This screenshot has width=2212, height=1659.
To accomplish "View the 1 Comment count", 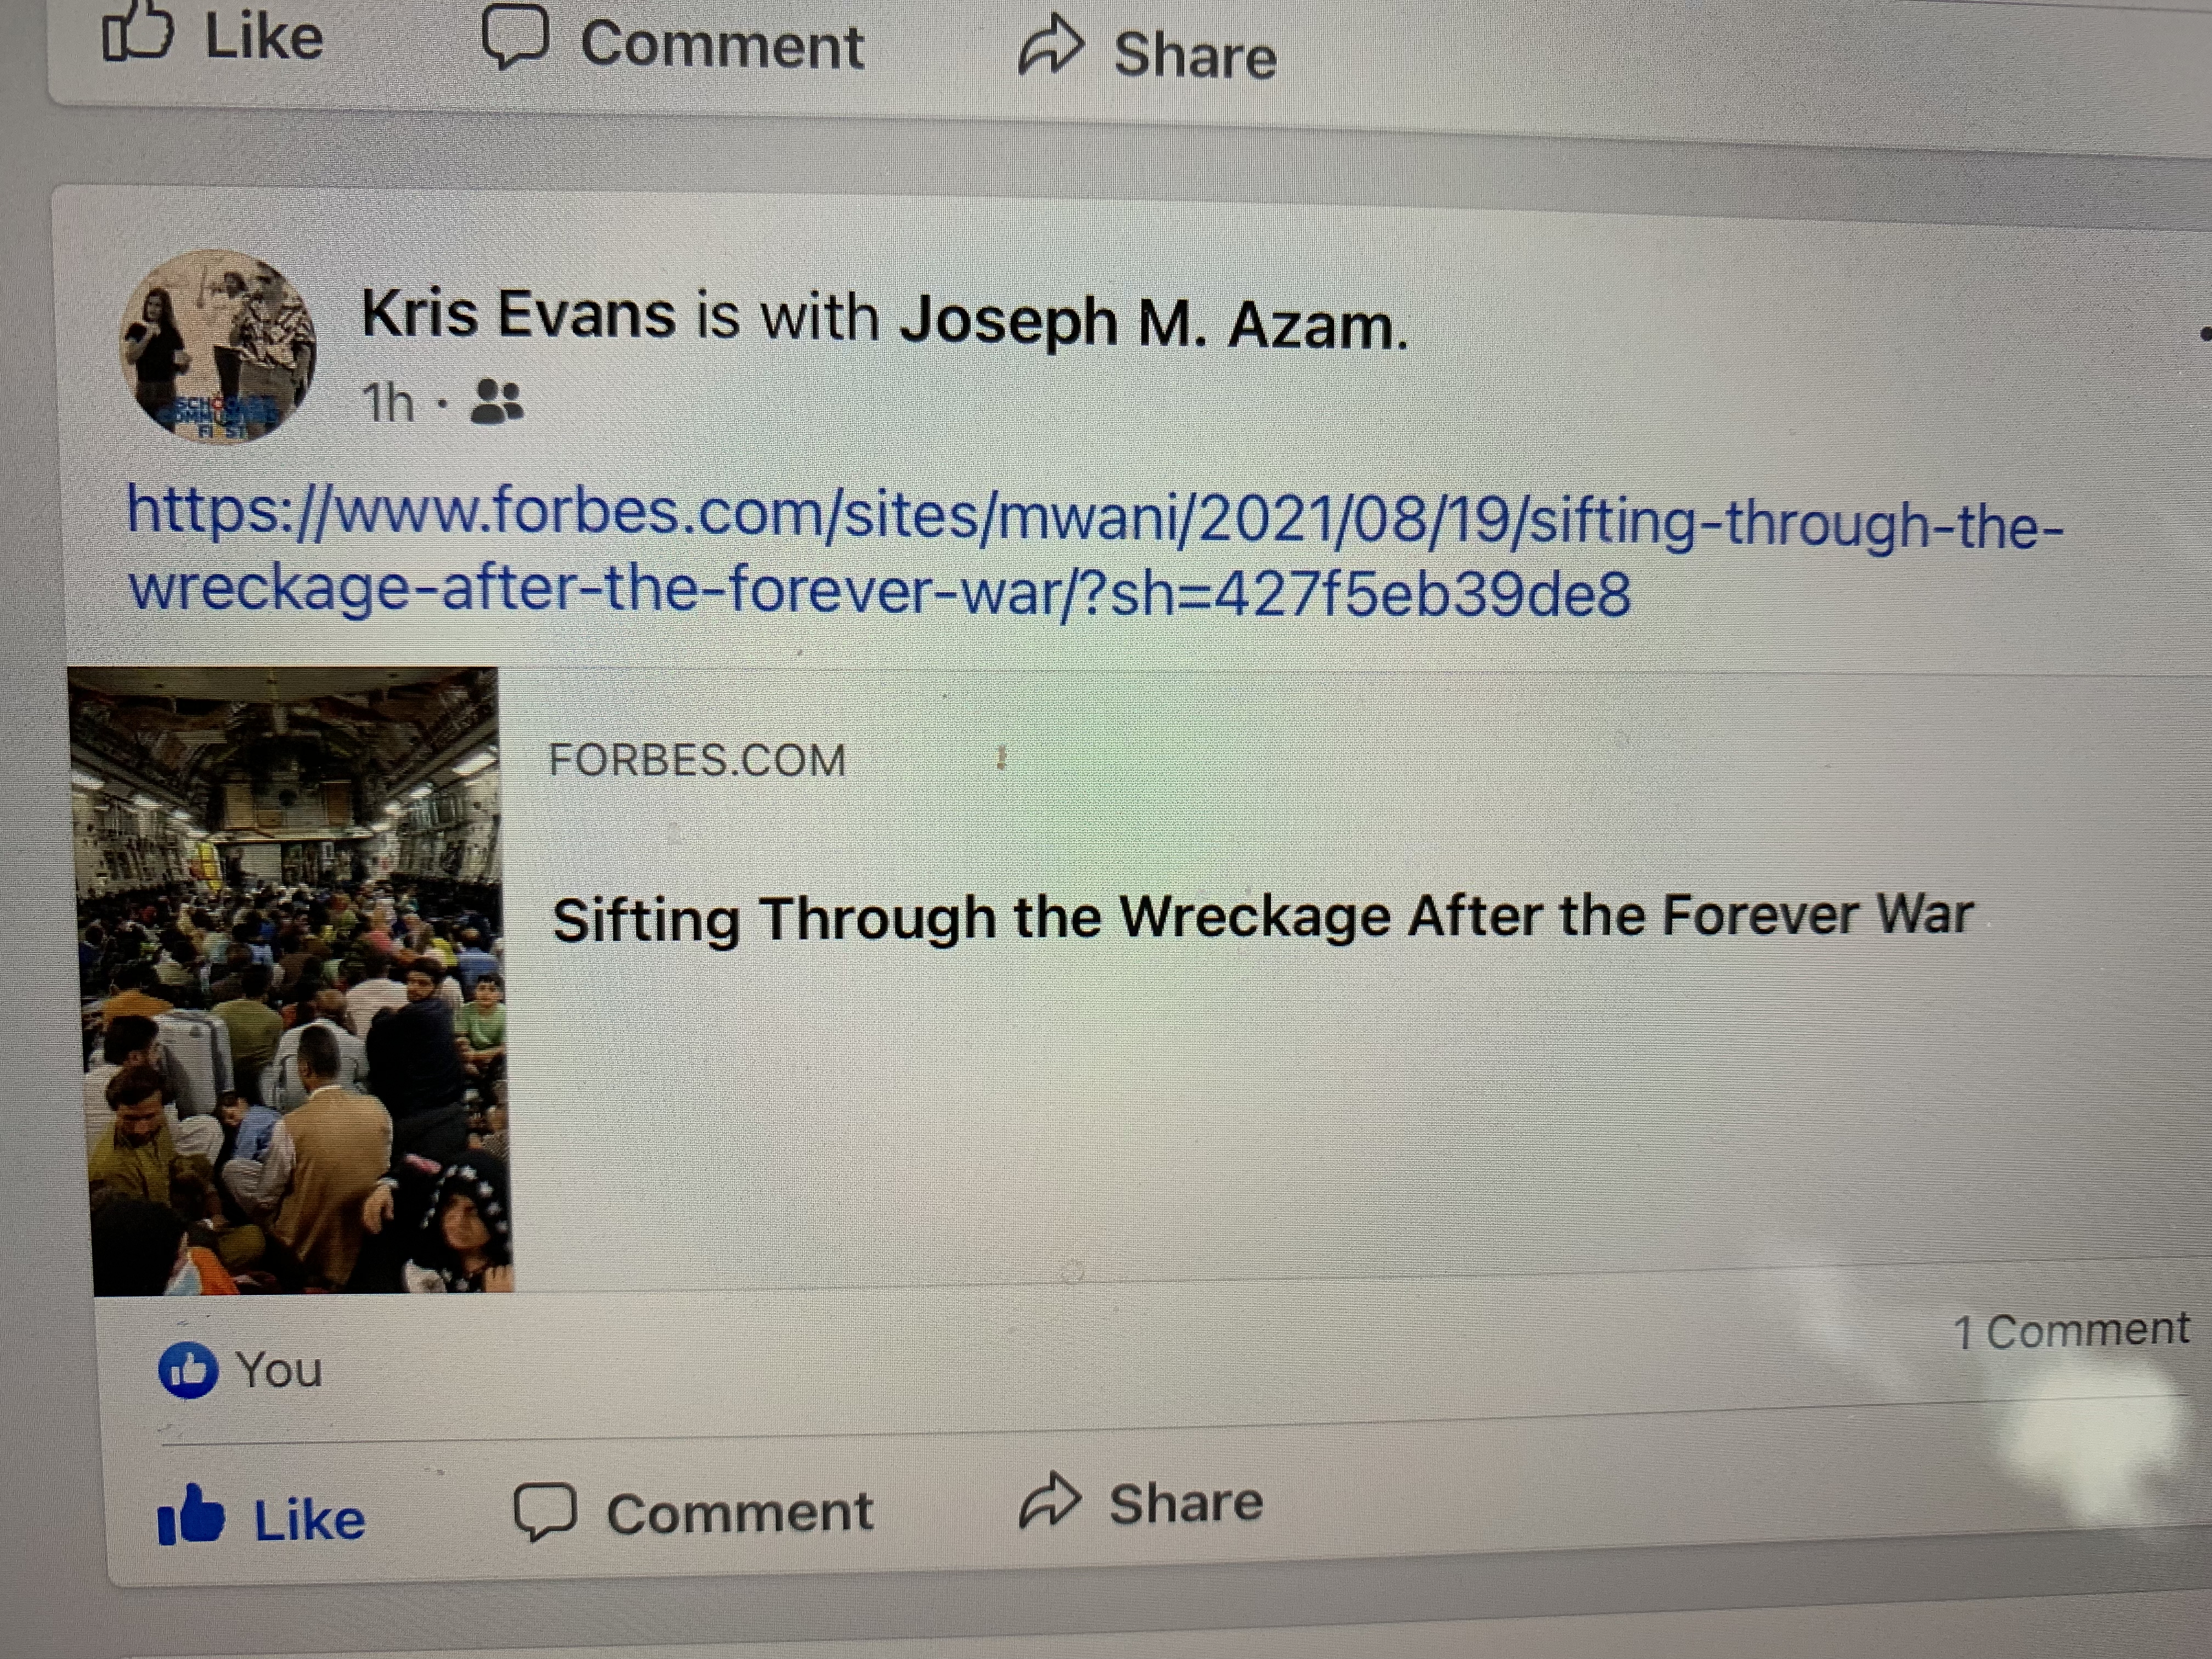I will click(2071, 1331).
